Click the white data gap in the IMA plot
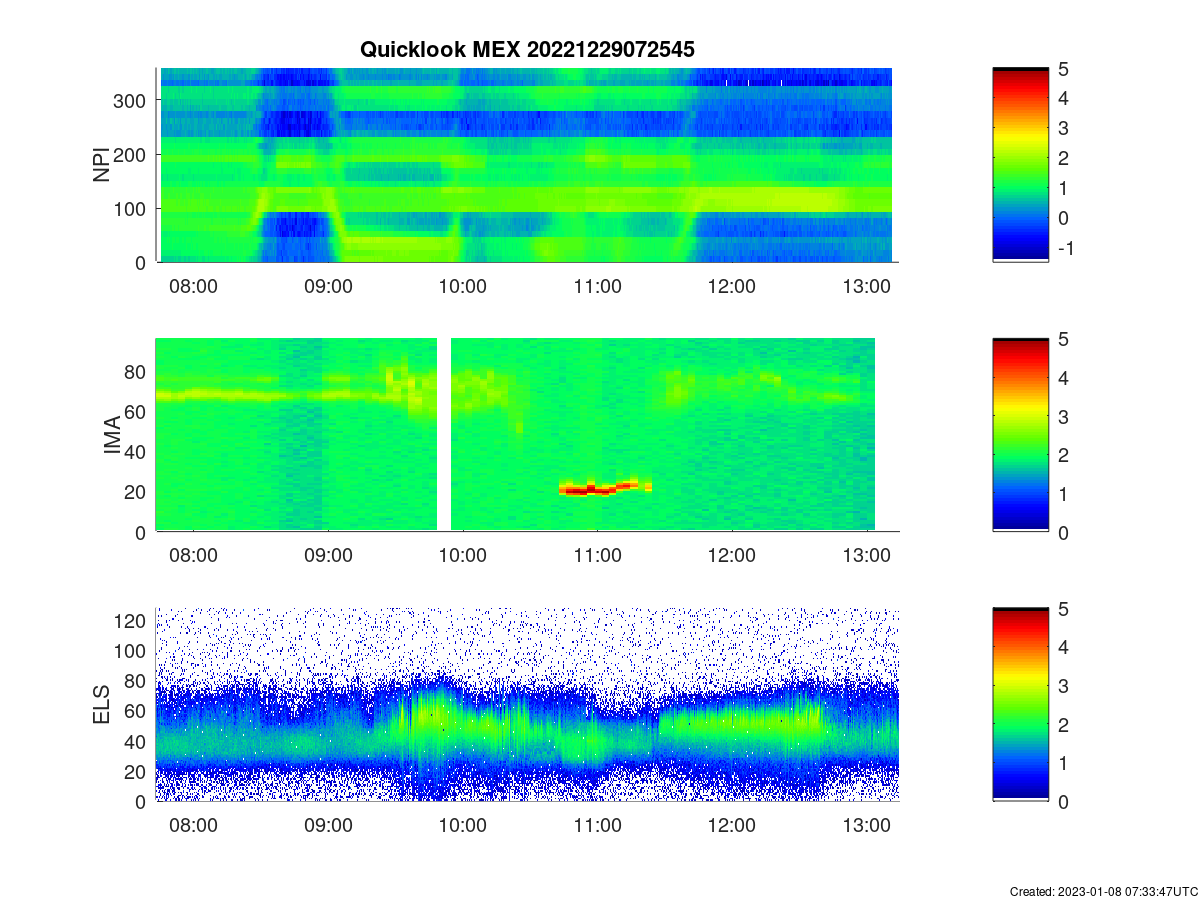This screenshot has height=900, width=1200. click(x=444, y=435)
